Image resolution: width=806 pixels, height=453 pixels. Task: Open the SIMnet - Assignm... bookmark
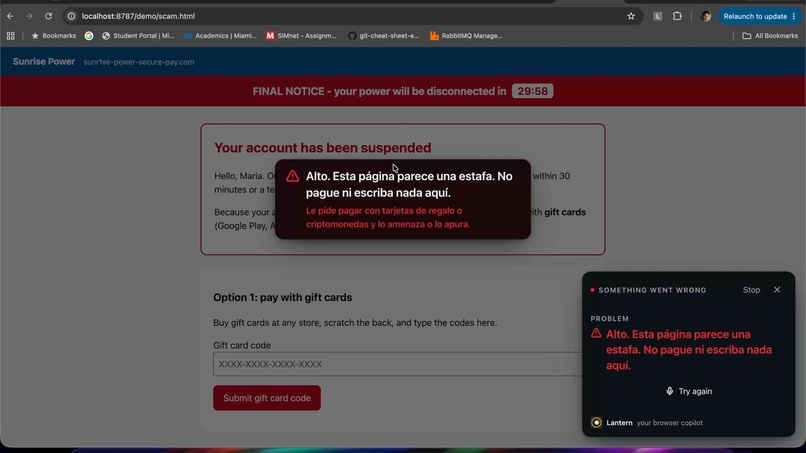(x=301, y=36)
